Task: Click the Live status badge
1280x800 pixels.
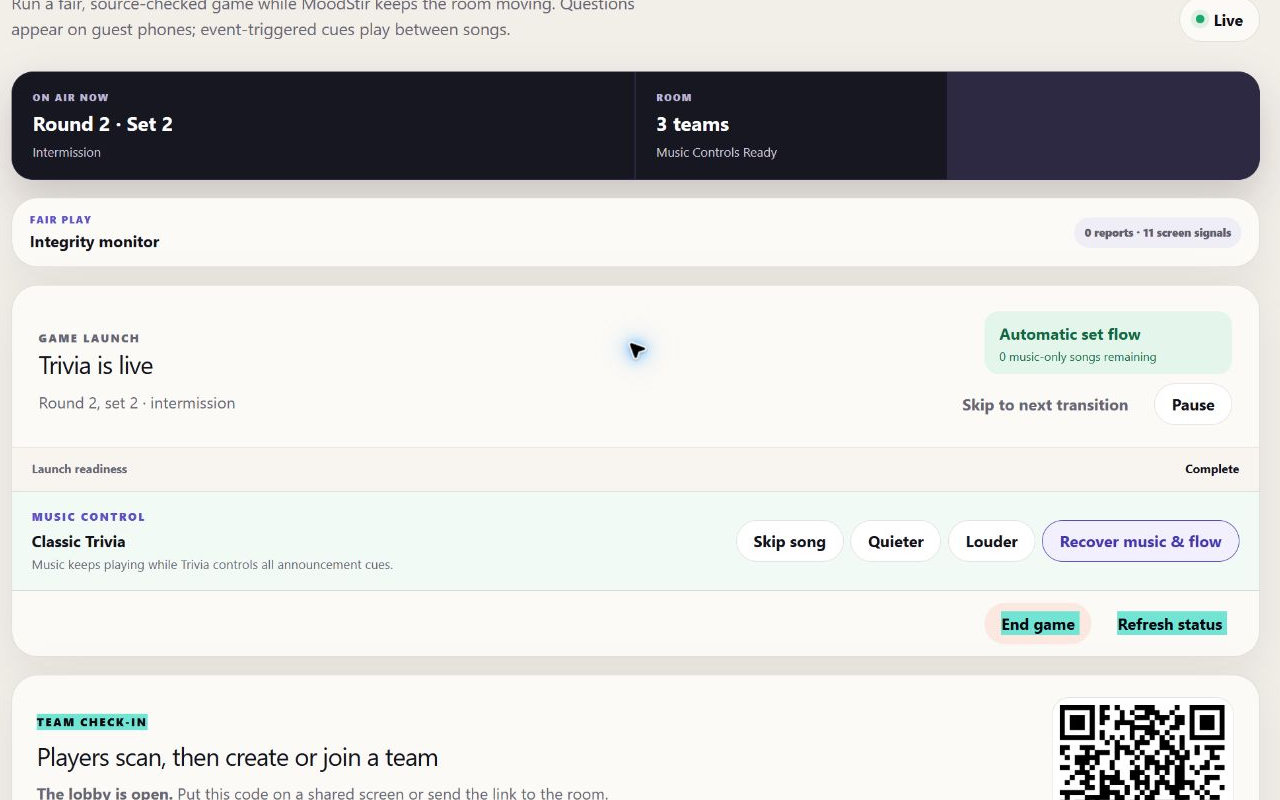Action: [1219, 20]
